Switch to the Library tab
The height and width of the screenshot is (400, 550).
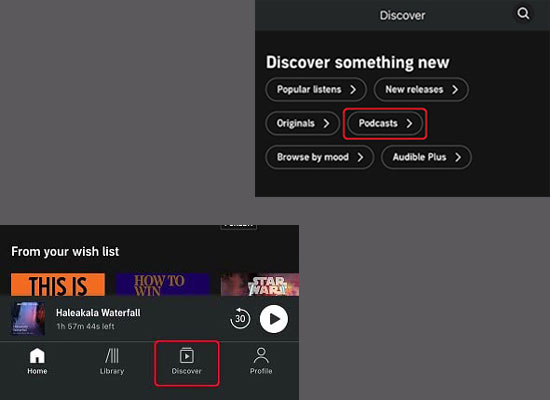coord(112,361)
